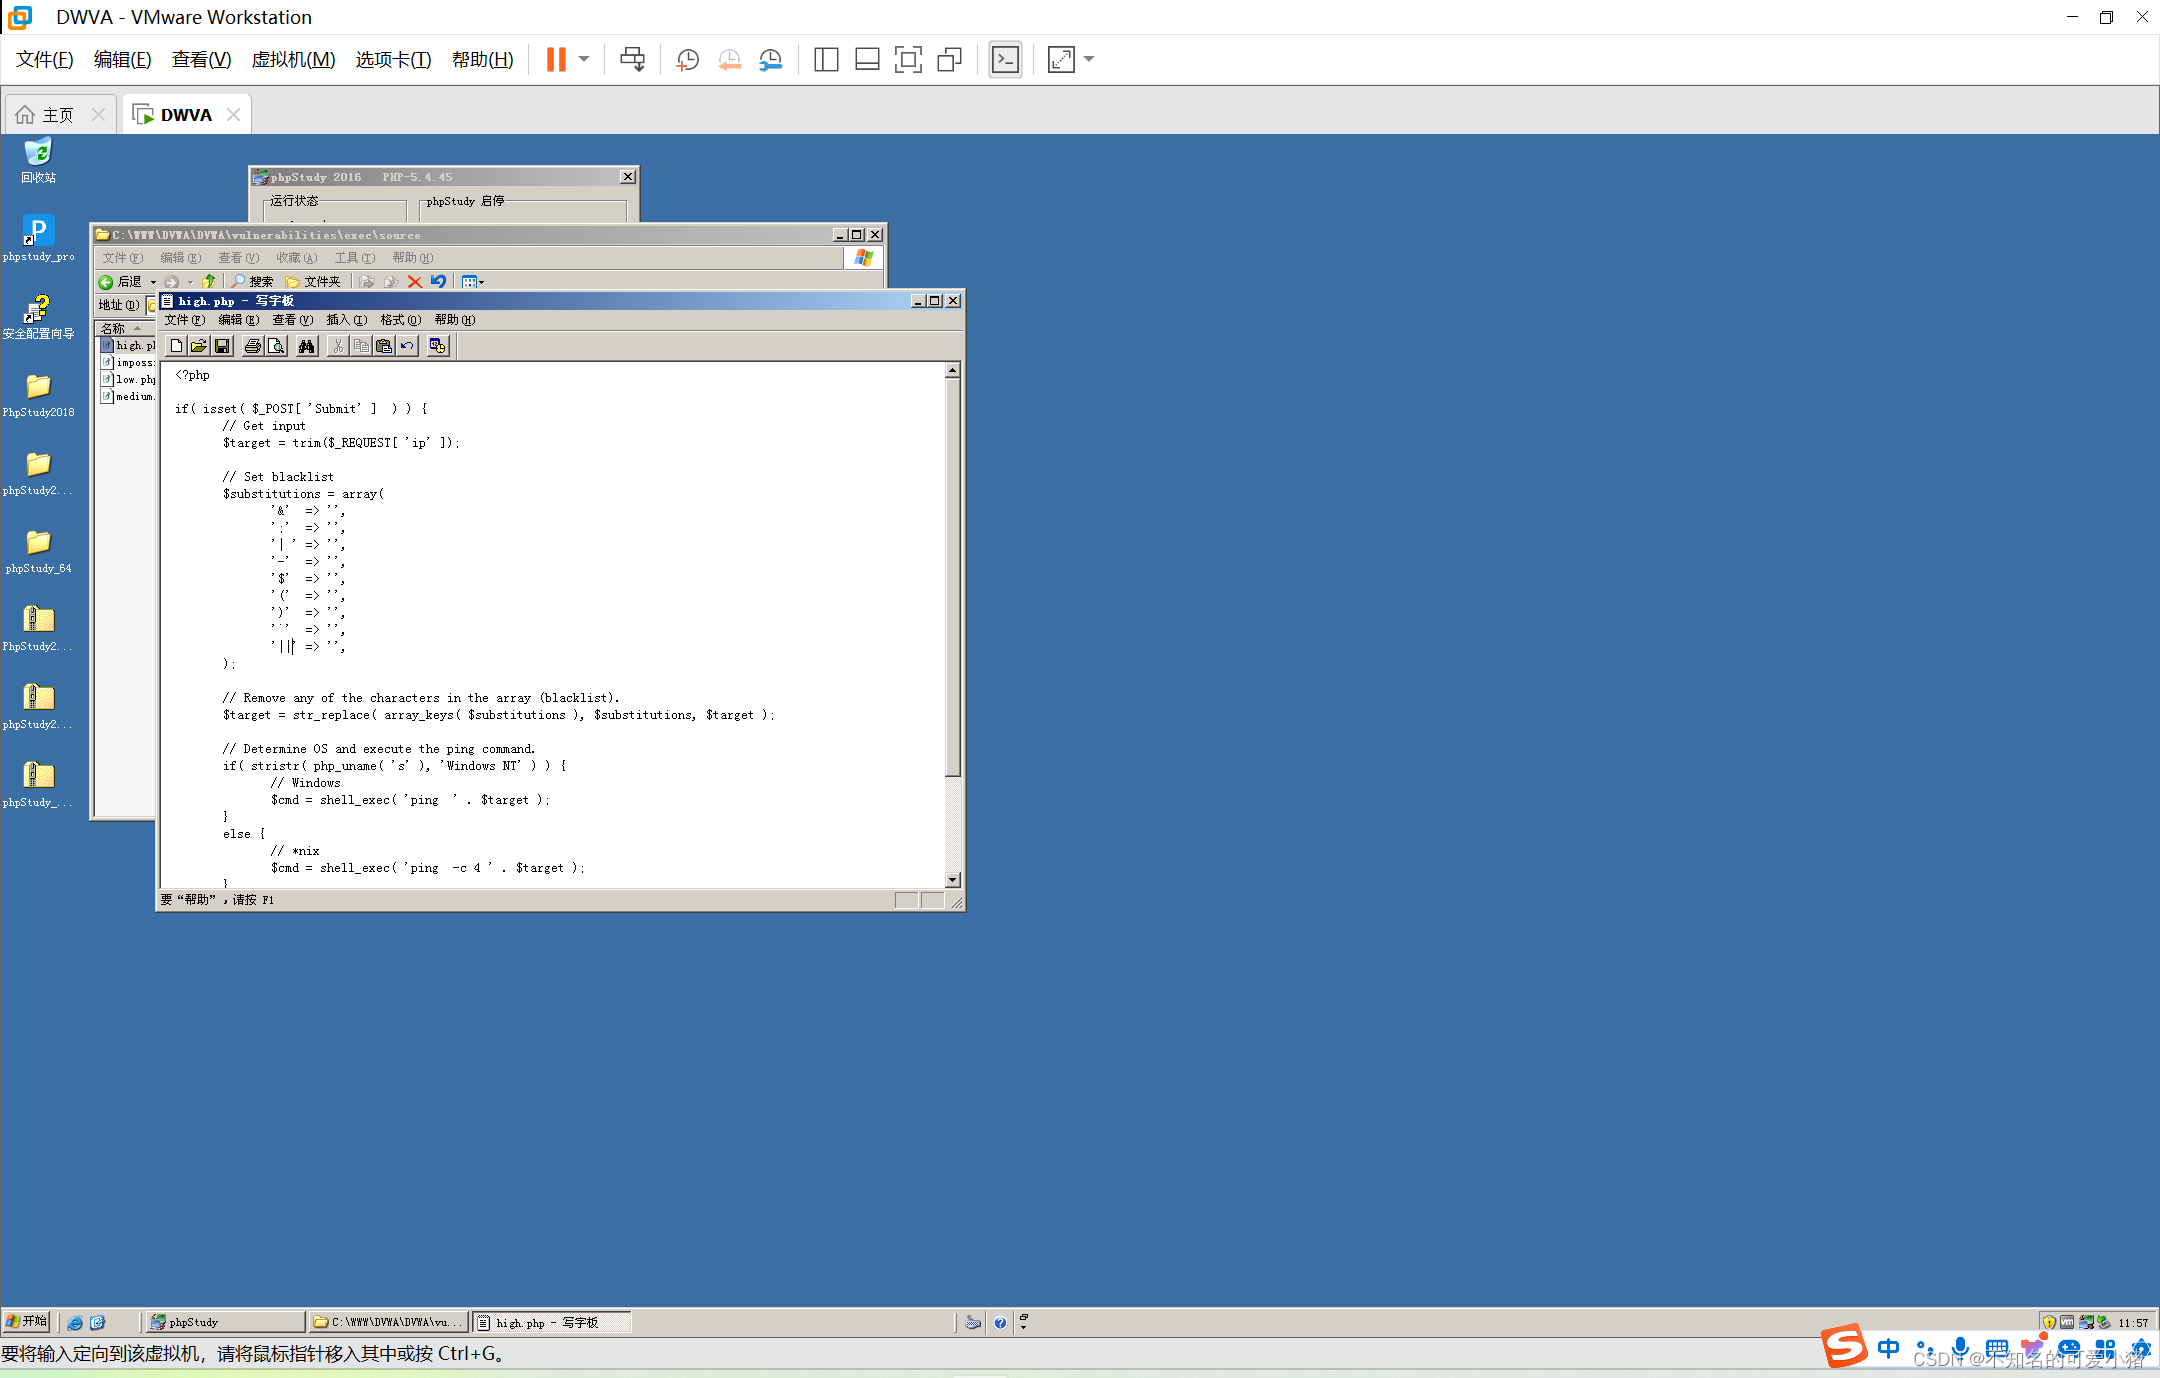
Task: Click Explorer red delete icon
Action: pos(415,282)
